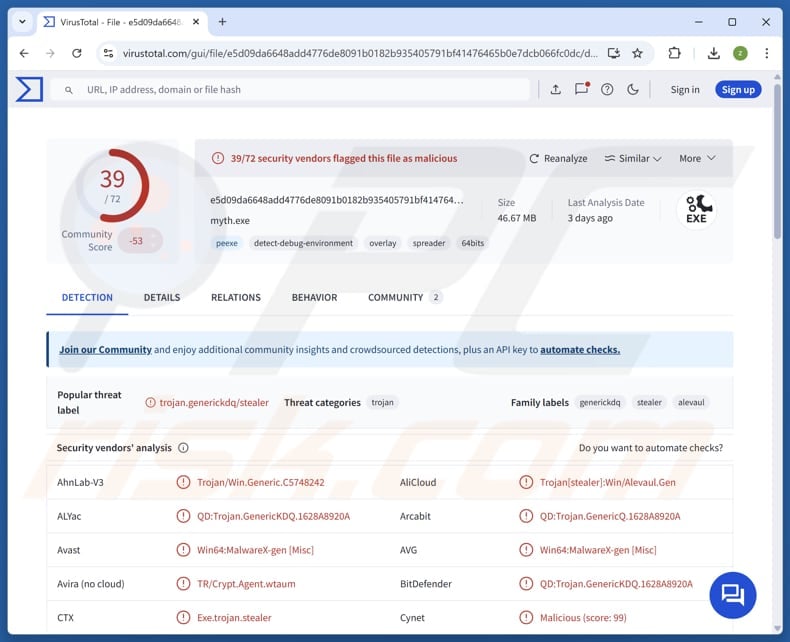The width and height of the screenshot is (790, 642).
Task: Click the peexe tag
Action: point(227,243)
